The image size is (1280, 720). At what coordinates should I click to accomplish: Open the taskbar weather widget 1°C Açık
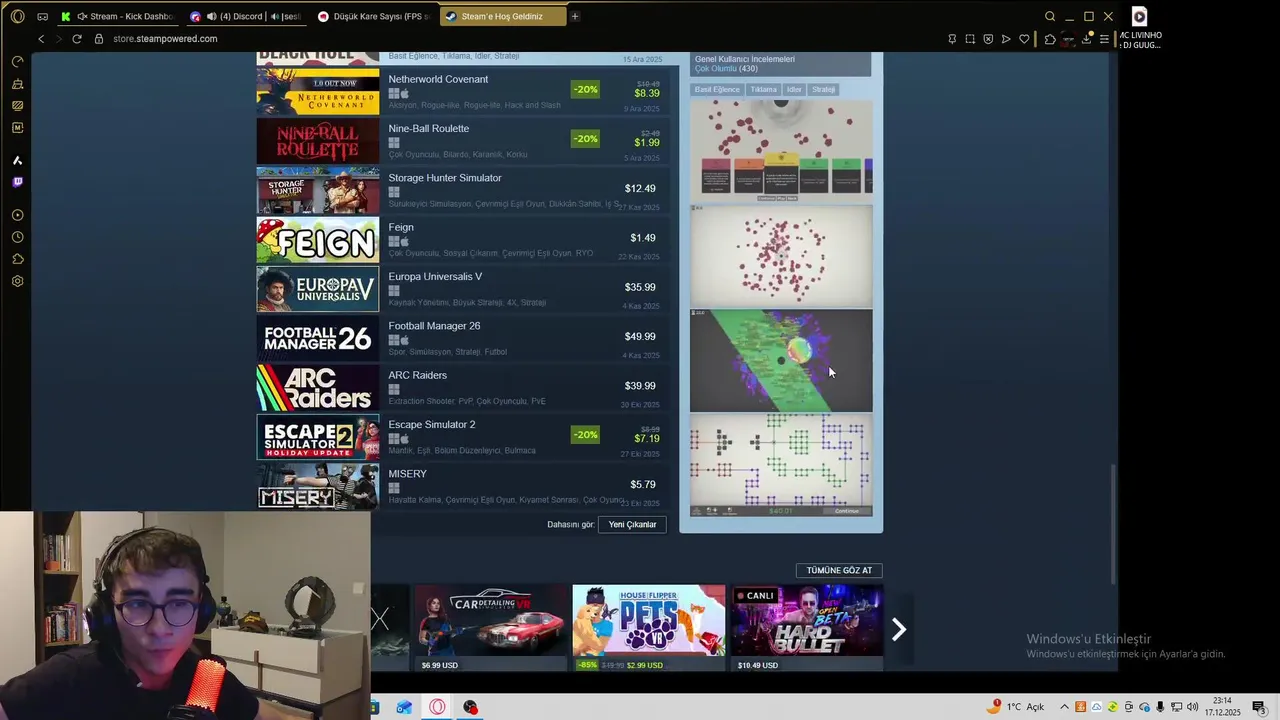click(x=1015, y=707)
